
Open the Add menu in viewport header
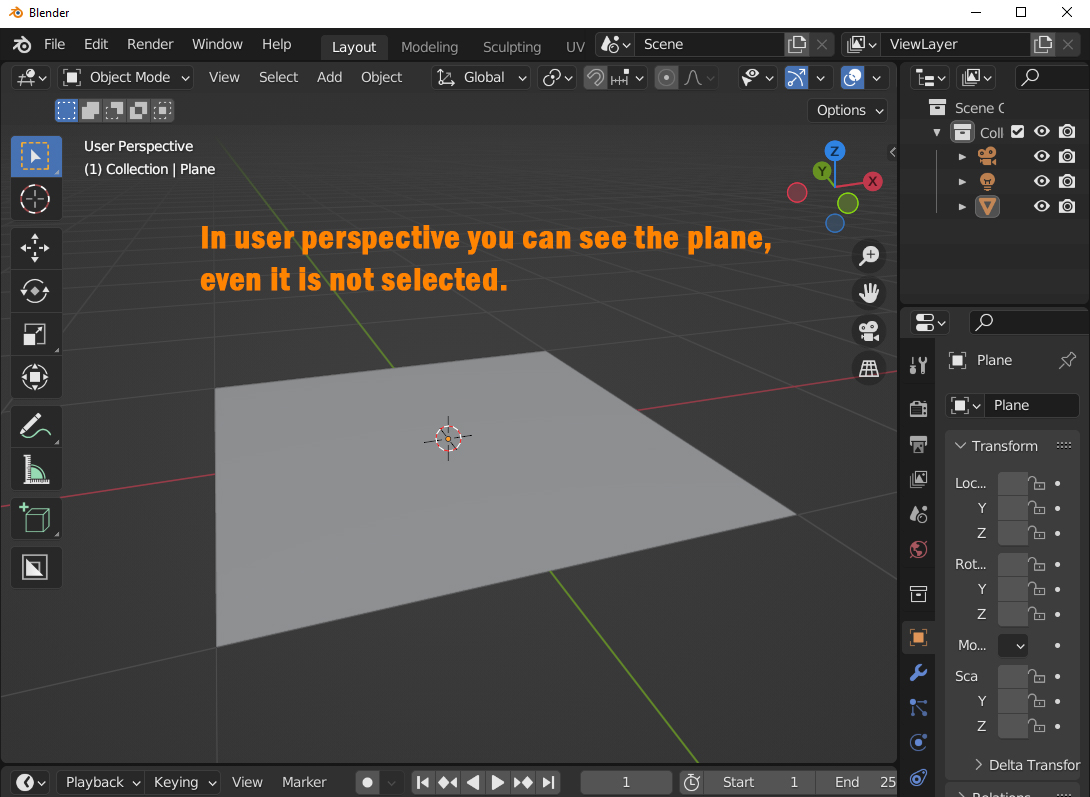point(330,77)
